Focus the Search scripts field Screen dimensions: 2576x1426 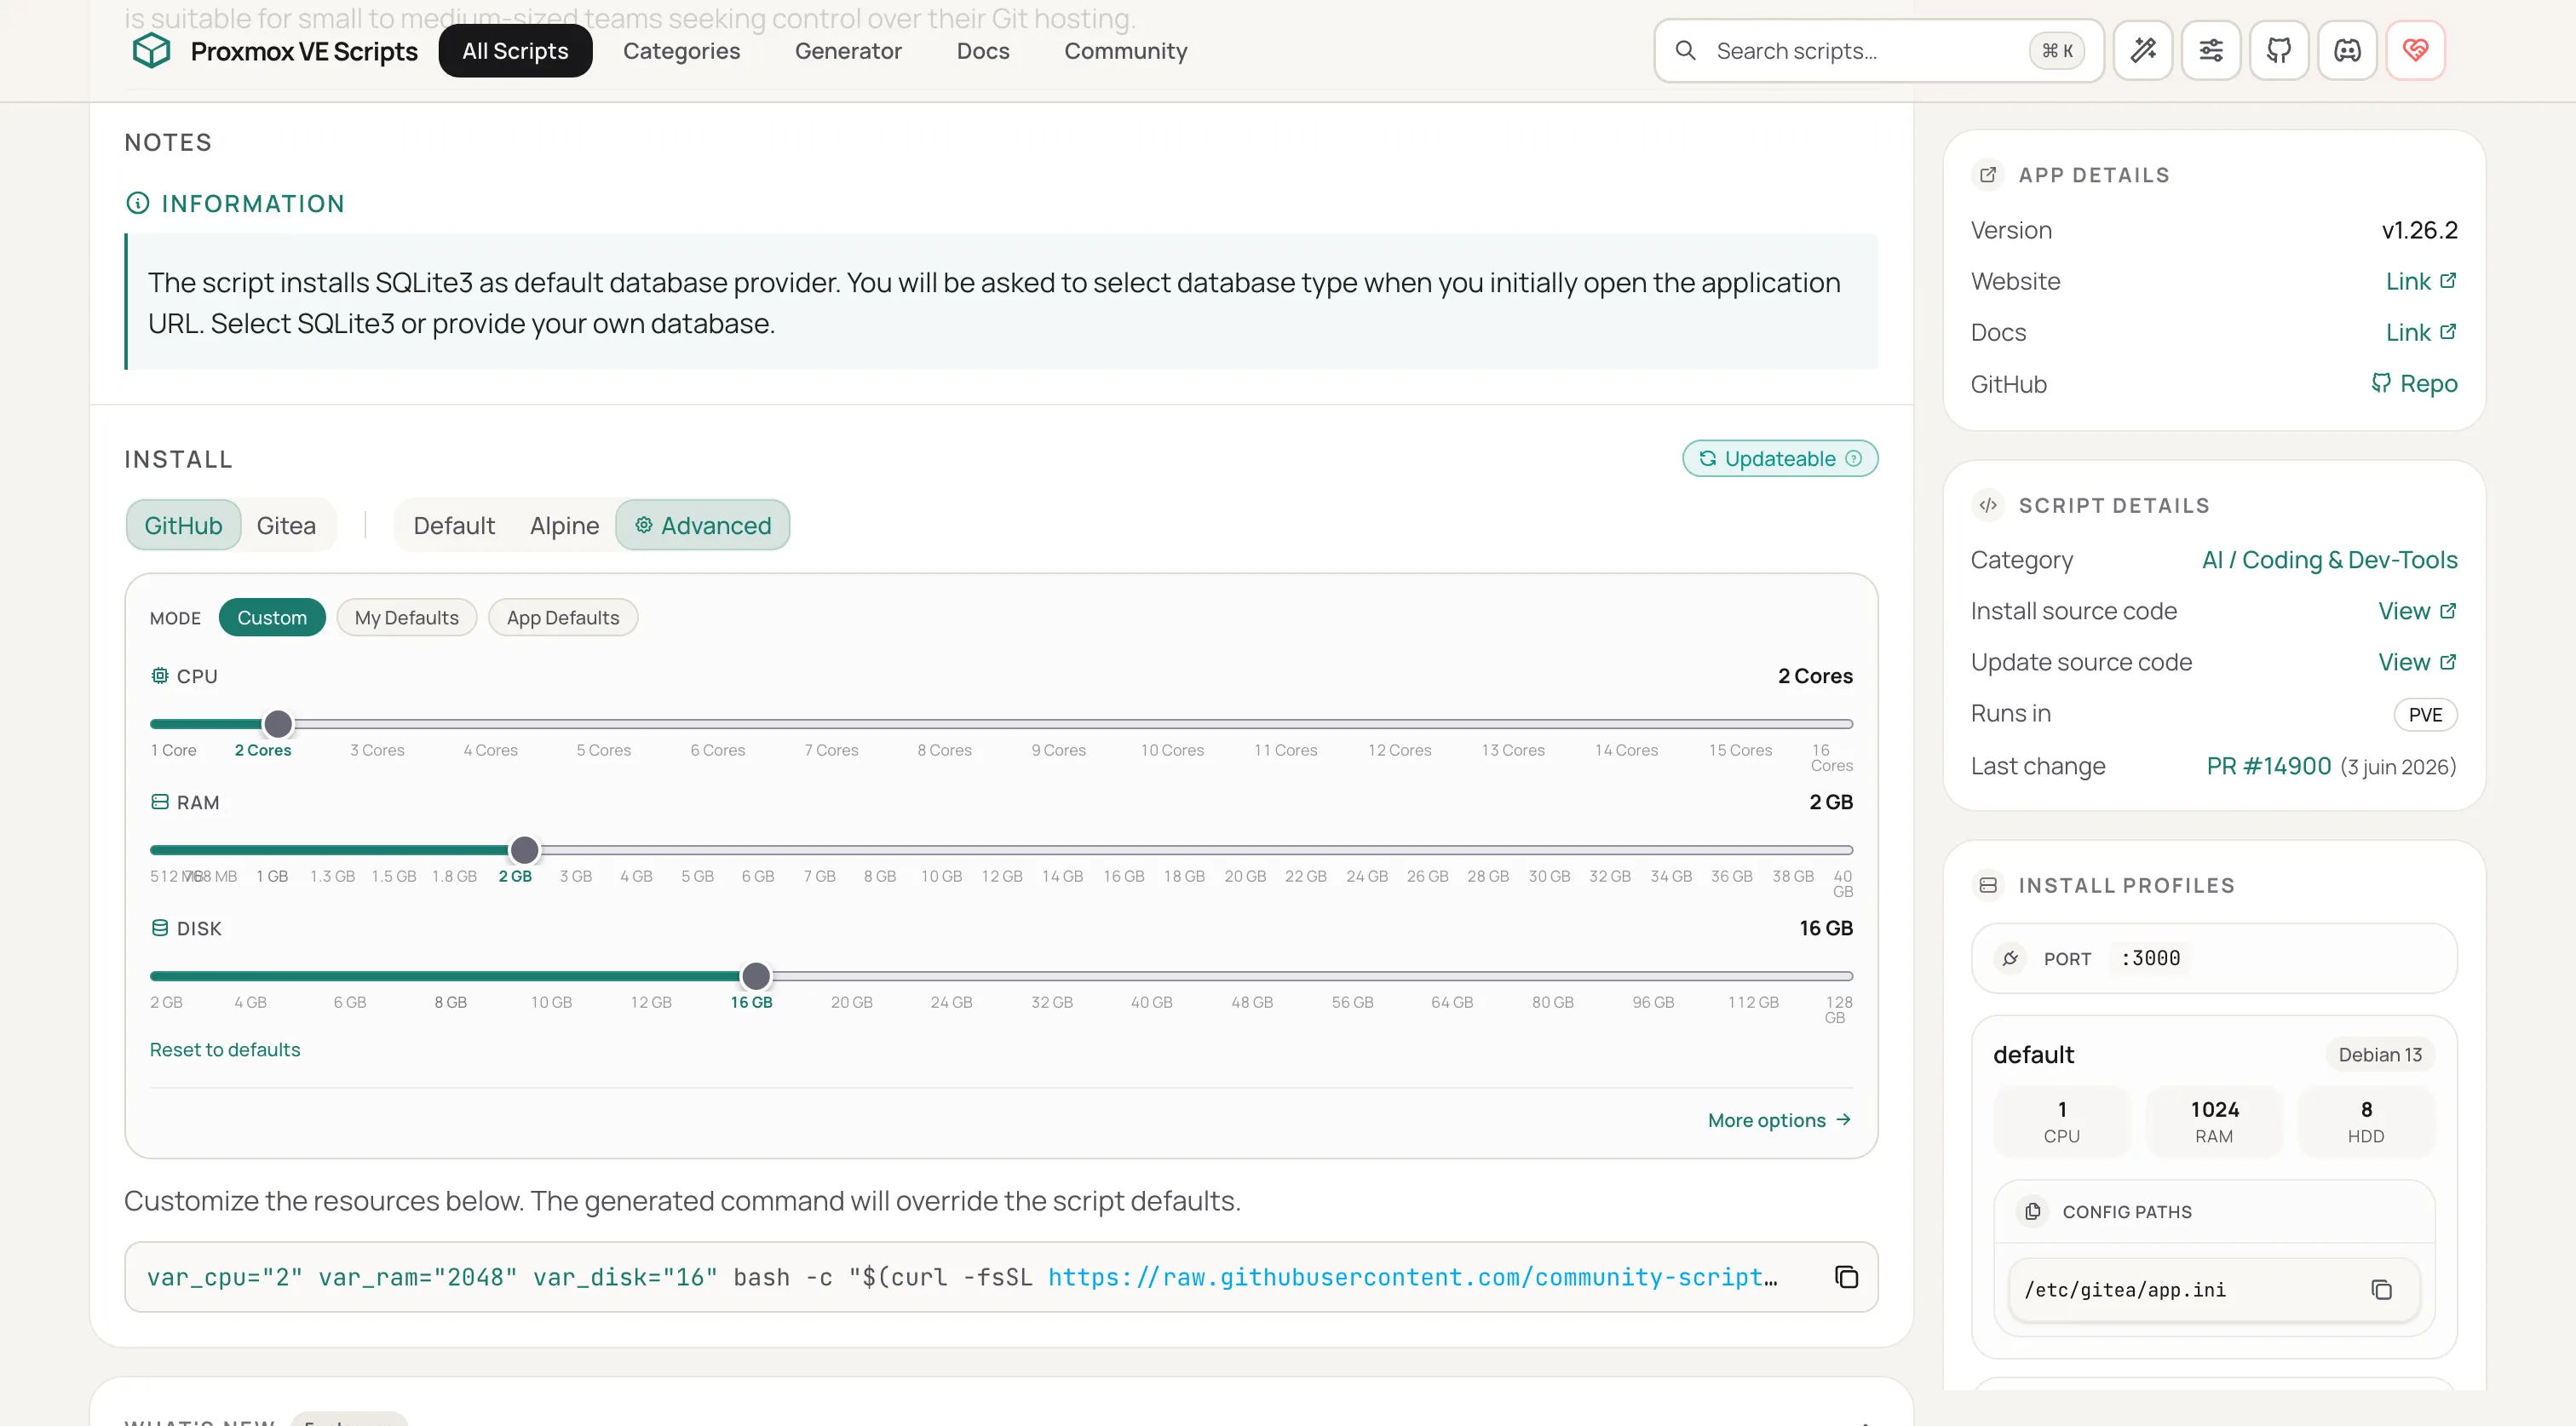tap(1878, 51)
